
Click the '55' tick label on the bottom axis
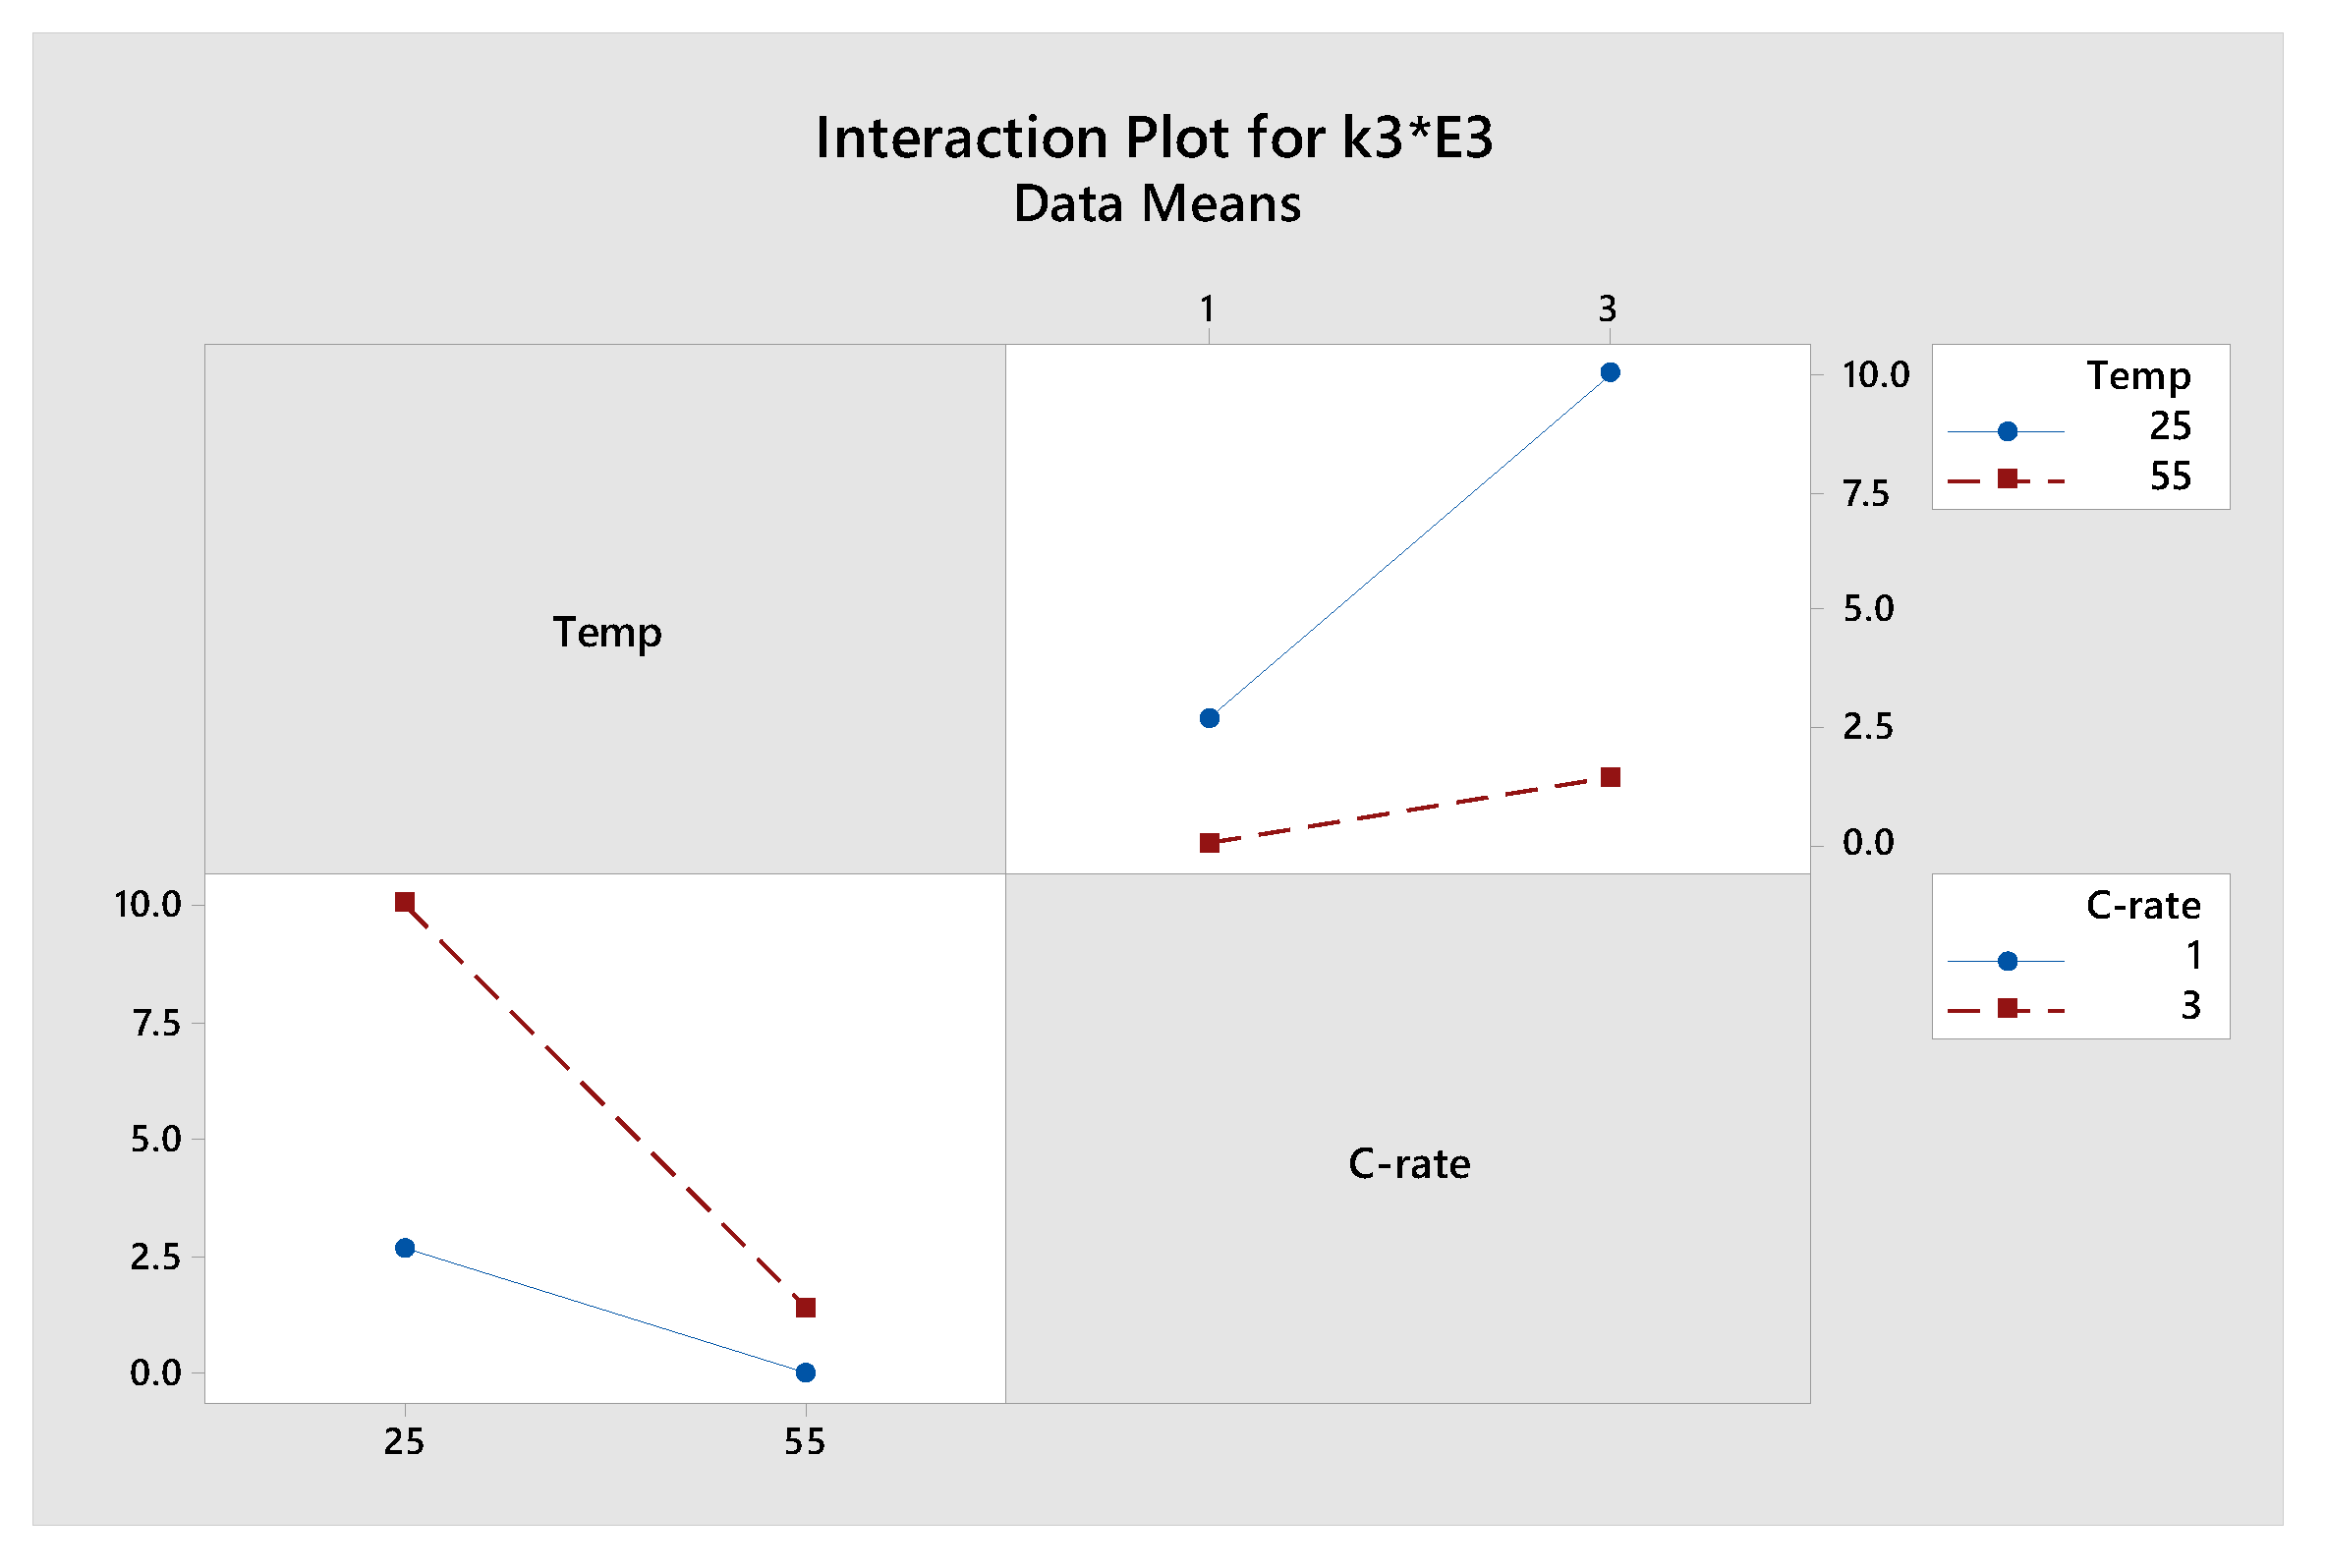click(805, 1442)
